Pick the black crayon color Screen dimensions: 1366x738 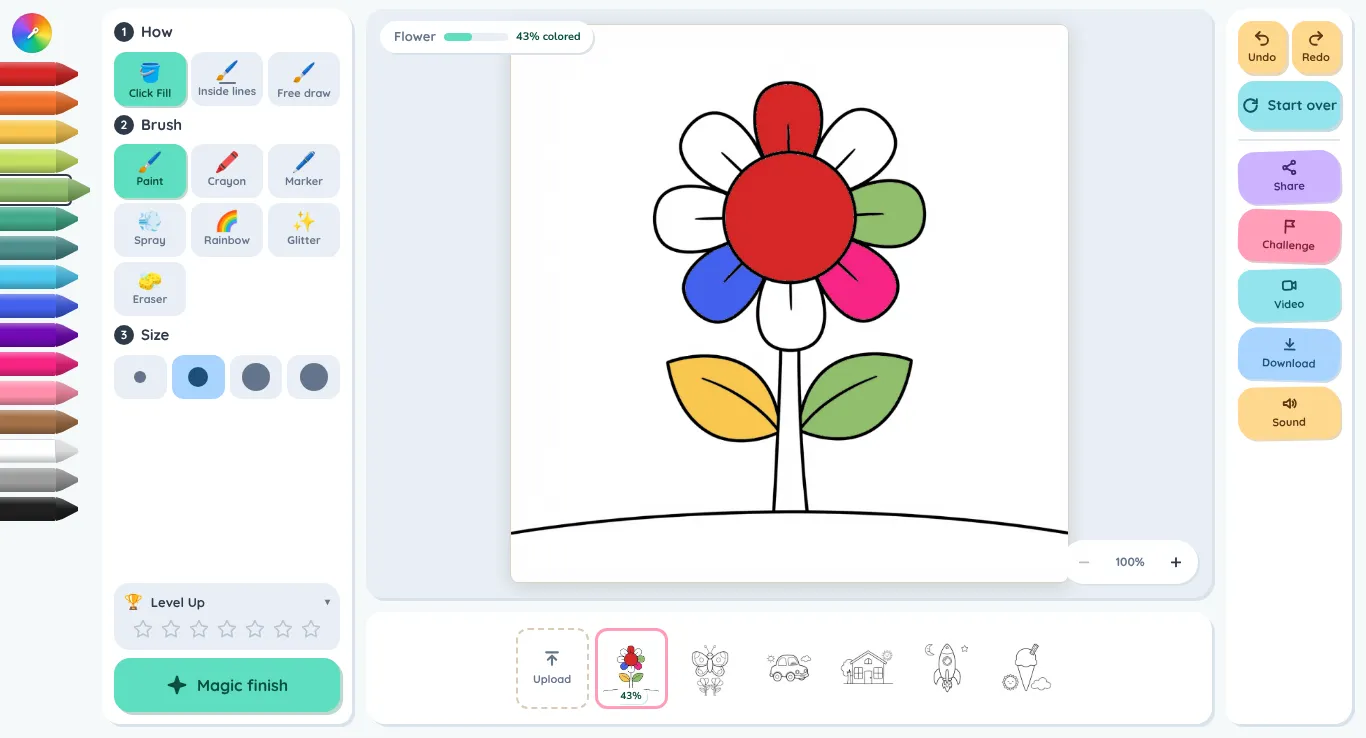click(x=39, y=509)
